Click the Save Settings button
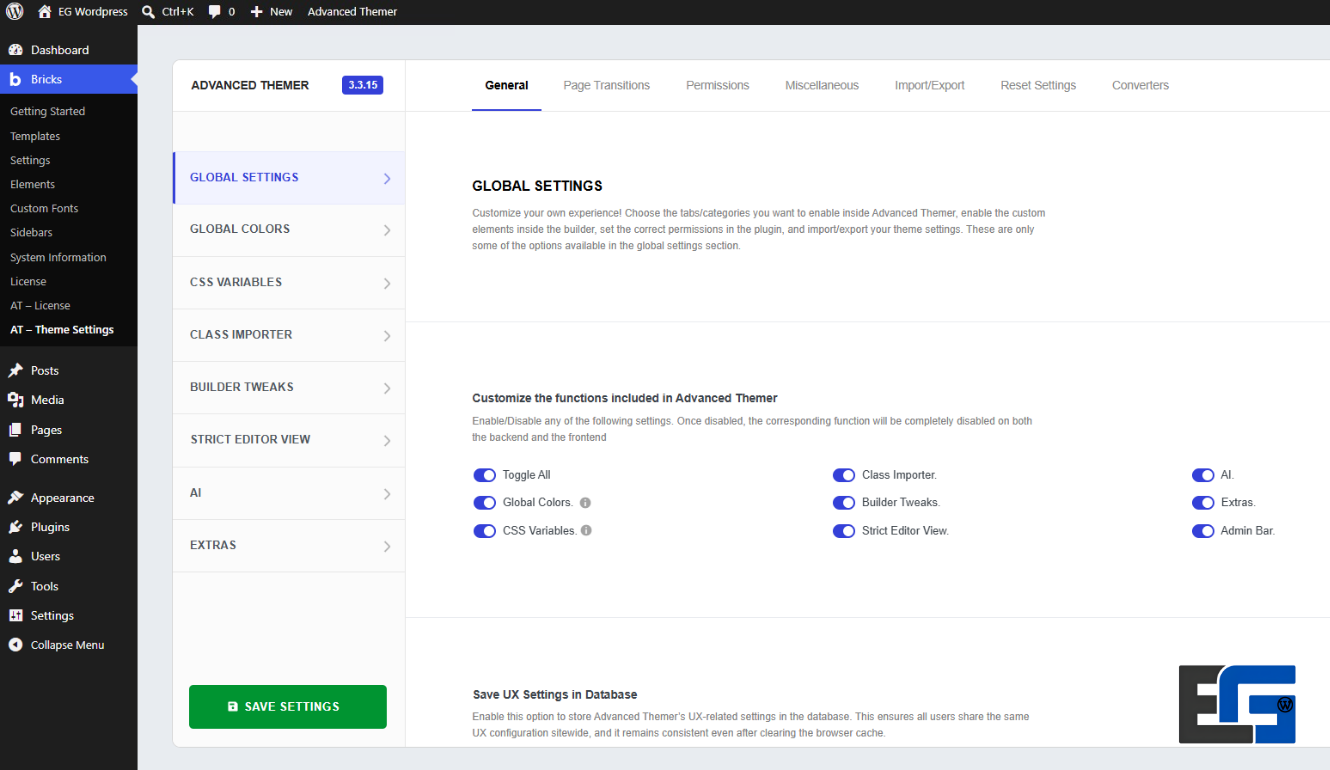 [288, 706]
